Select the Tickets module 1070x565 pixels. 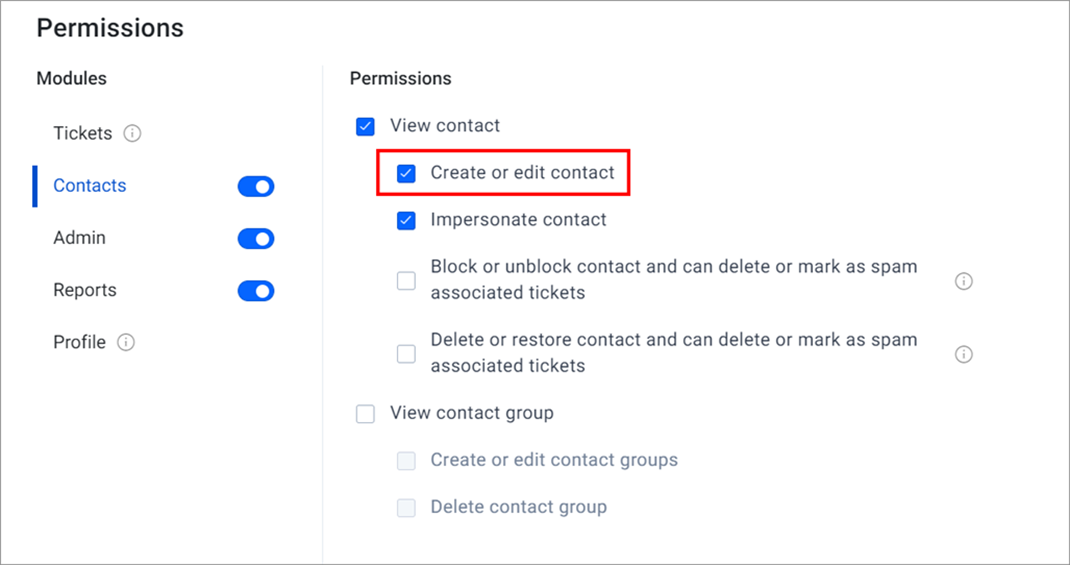coord(83,133)
